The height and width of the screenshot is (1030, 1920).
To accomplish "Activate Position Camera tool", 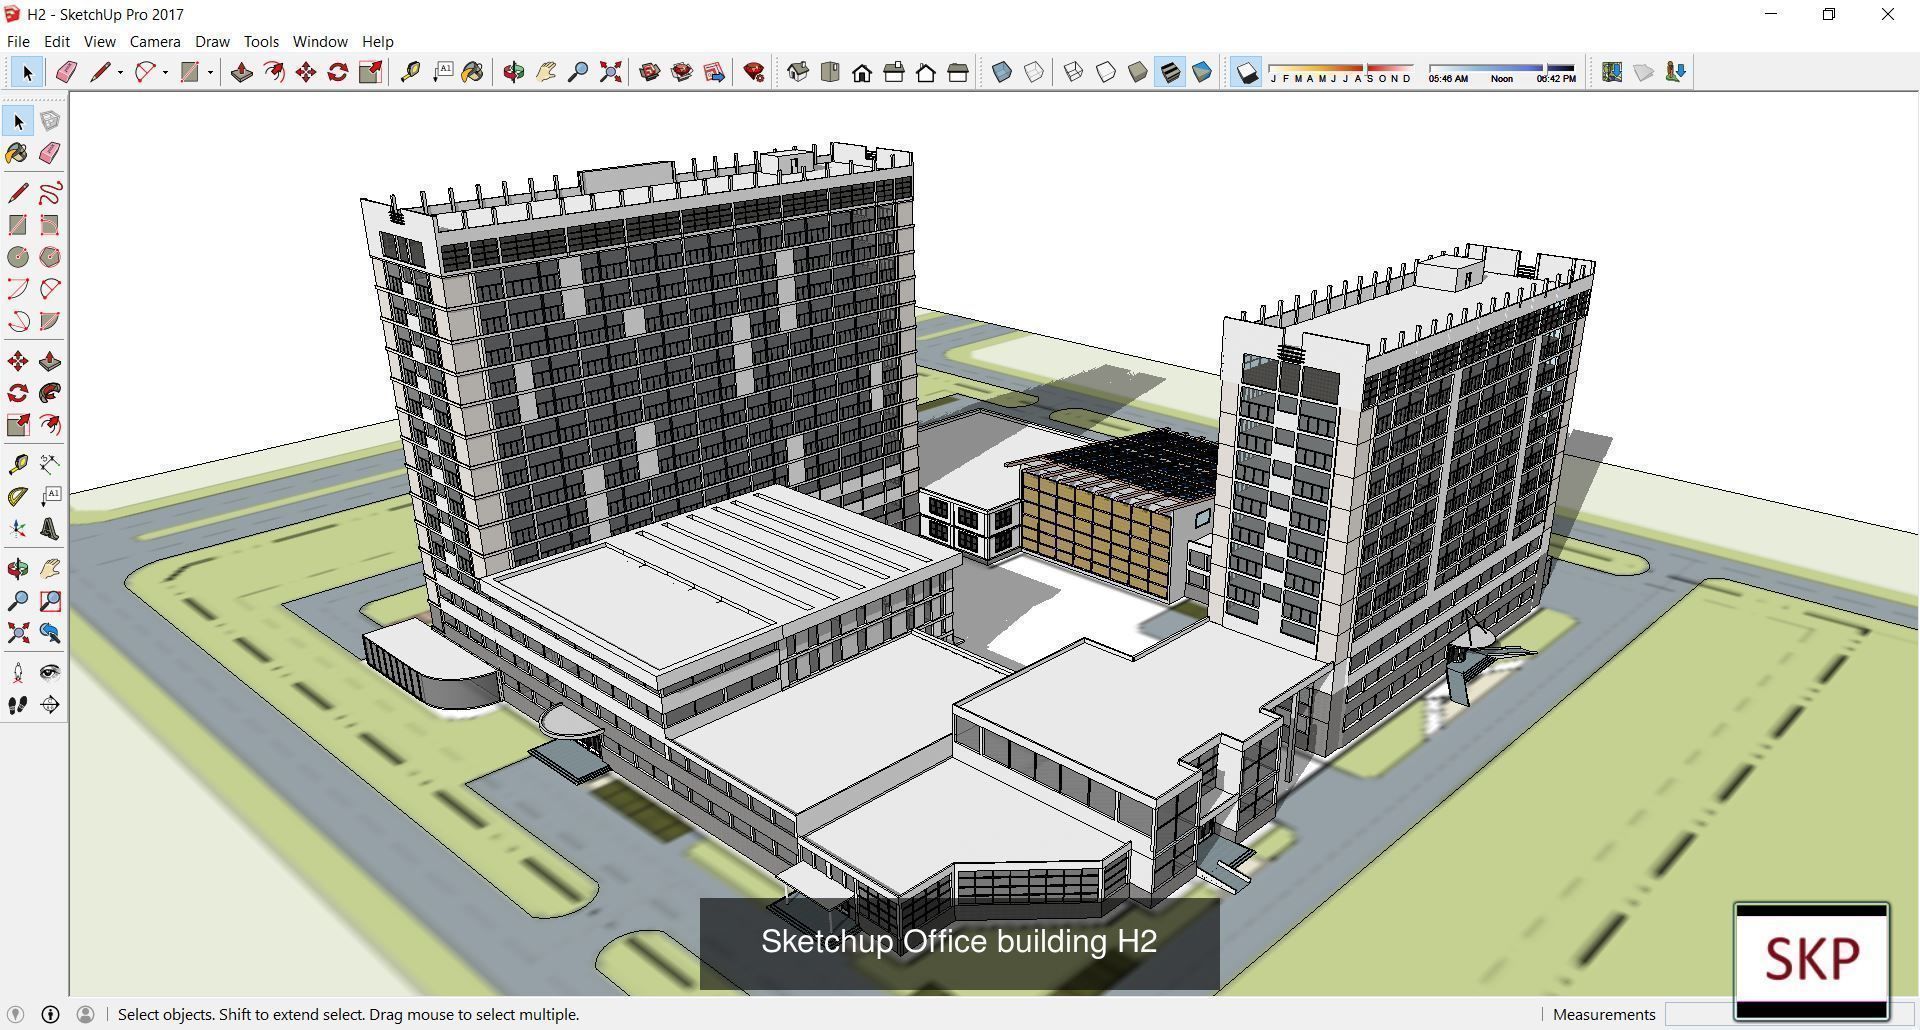I will [18, 673].
